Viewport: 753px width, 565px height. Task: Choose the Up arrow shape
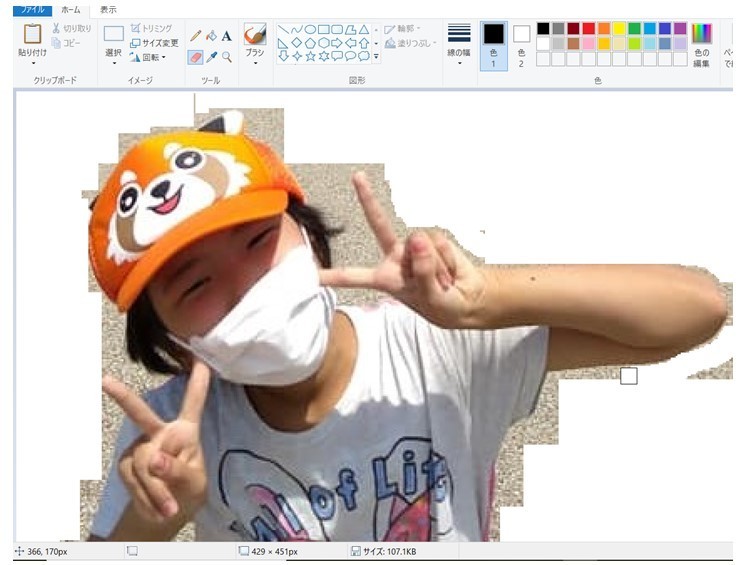tap(364, 43)
